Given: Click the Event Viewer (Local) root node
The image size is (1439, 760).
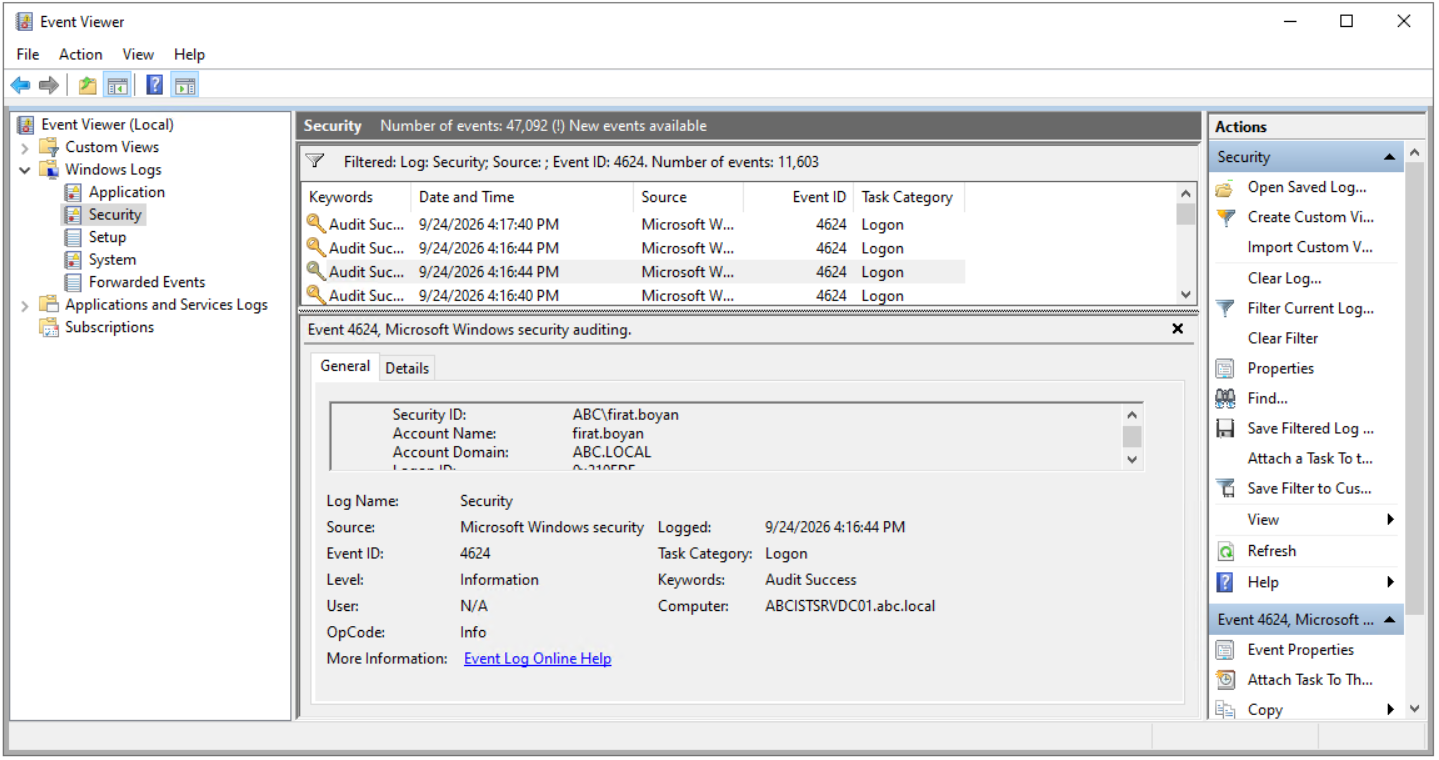Looking at the screenshot, I should (107, 124).
